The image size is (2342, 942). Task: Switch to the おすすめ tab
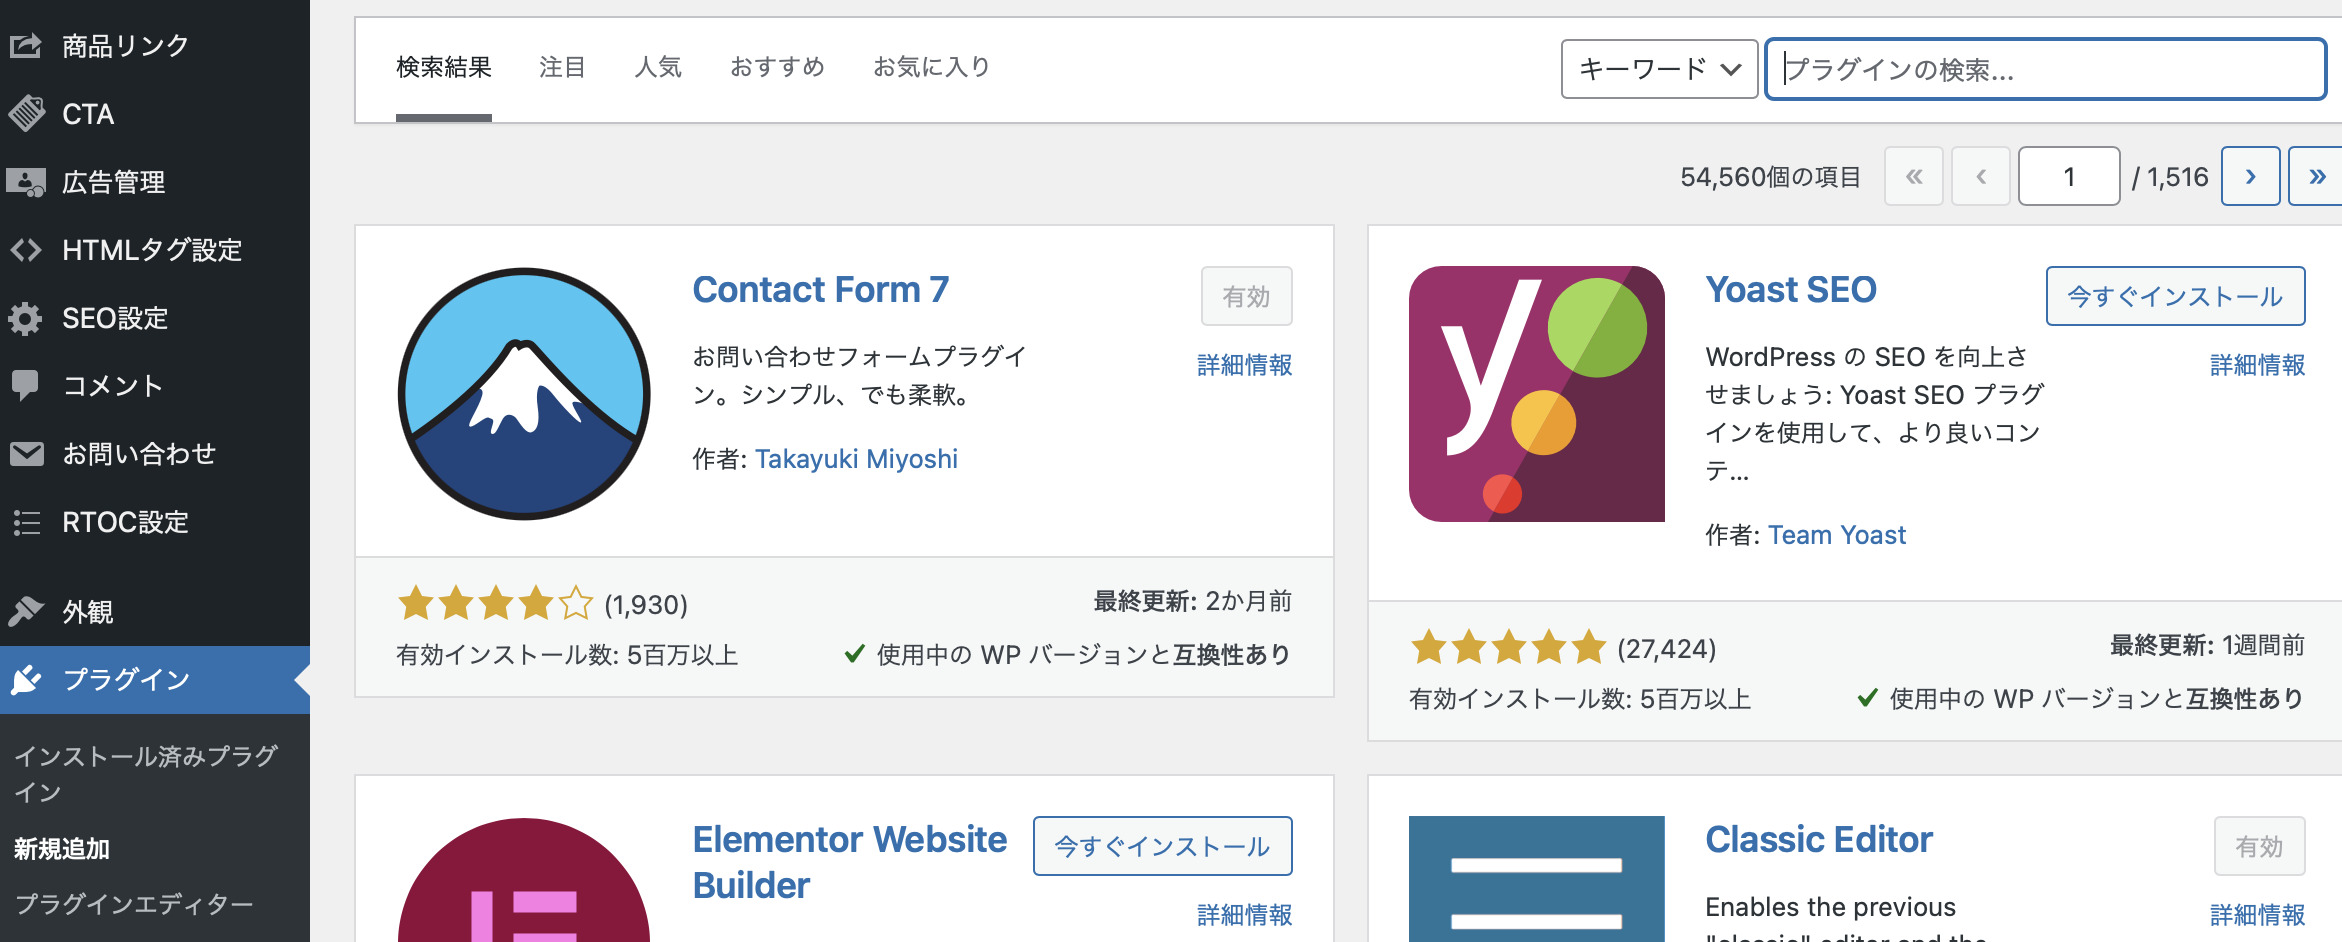(x=777, y=67)
